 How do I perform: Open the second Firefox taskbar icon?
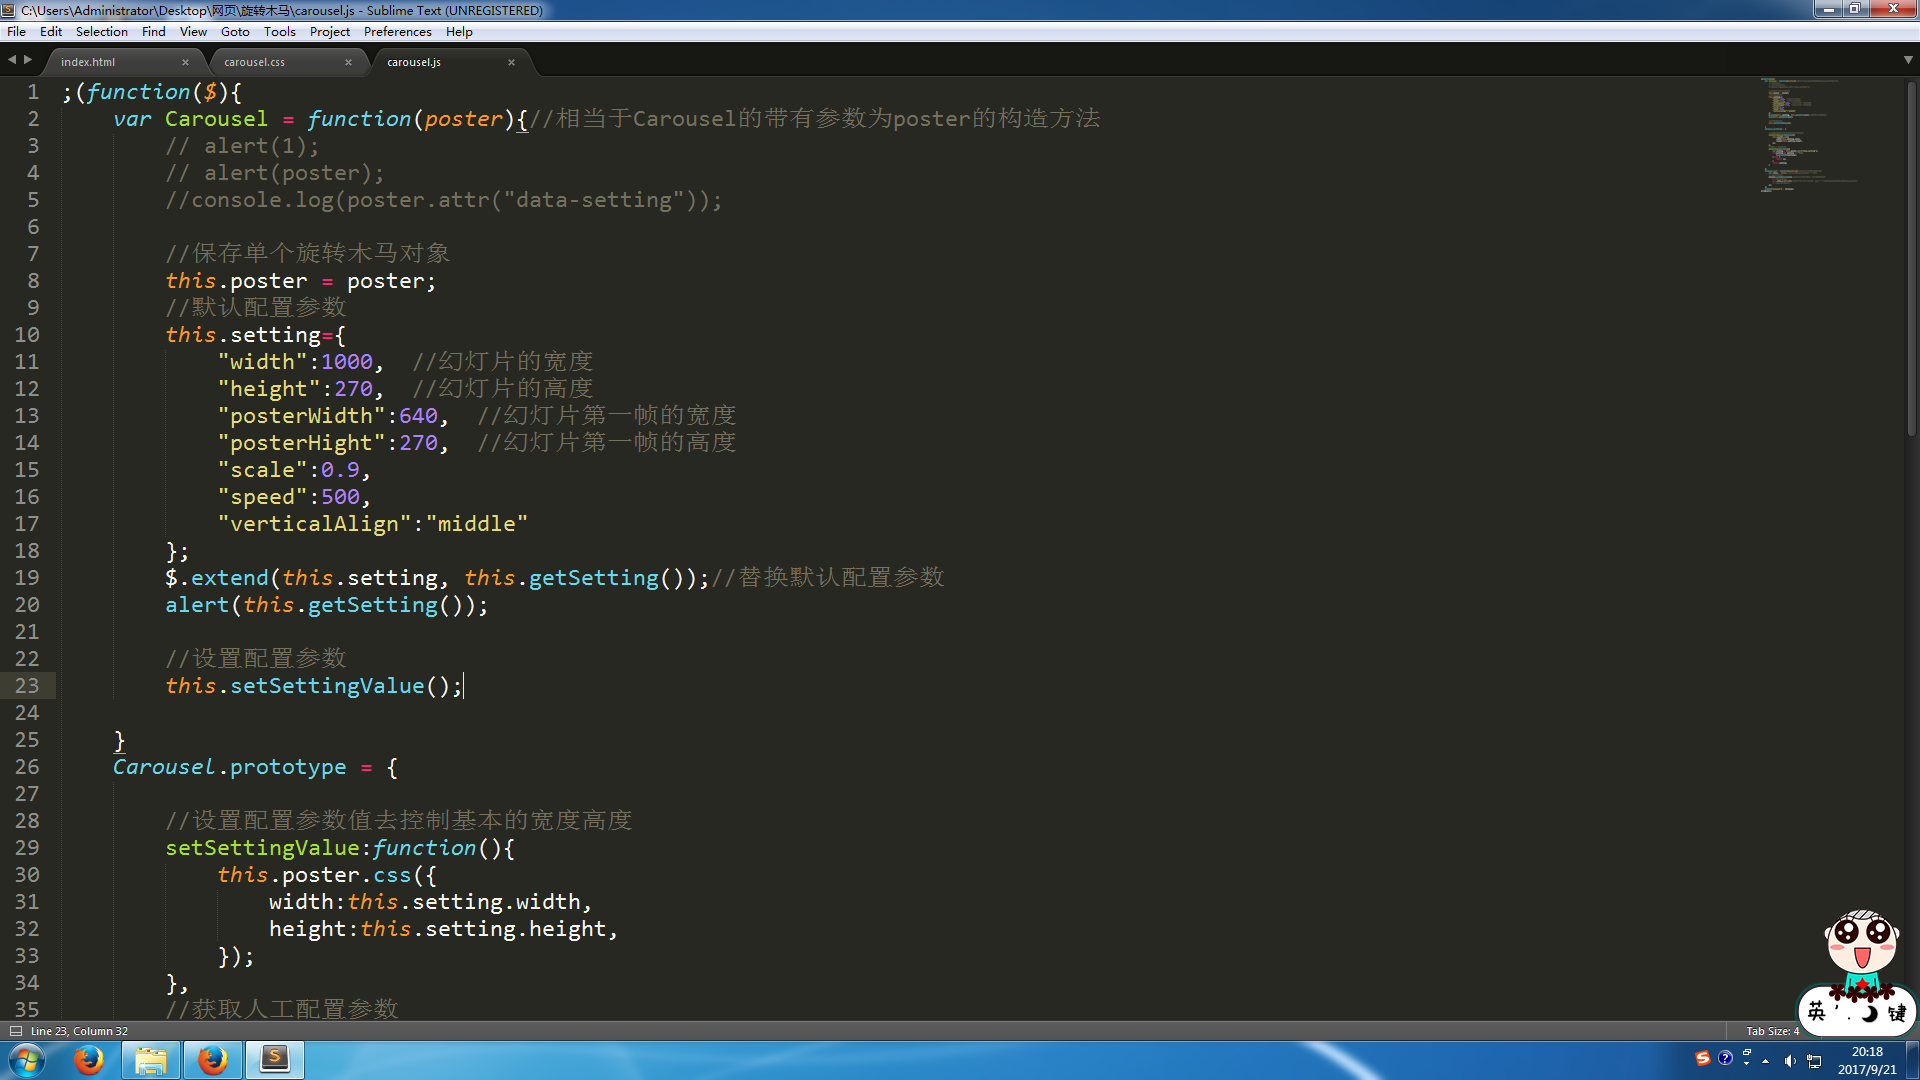click(212, 1060)
